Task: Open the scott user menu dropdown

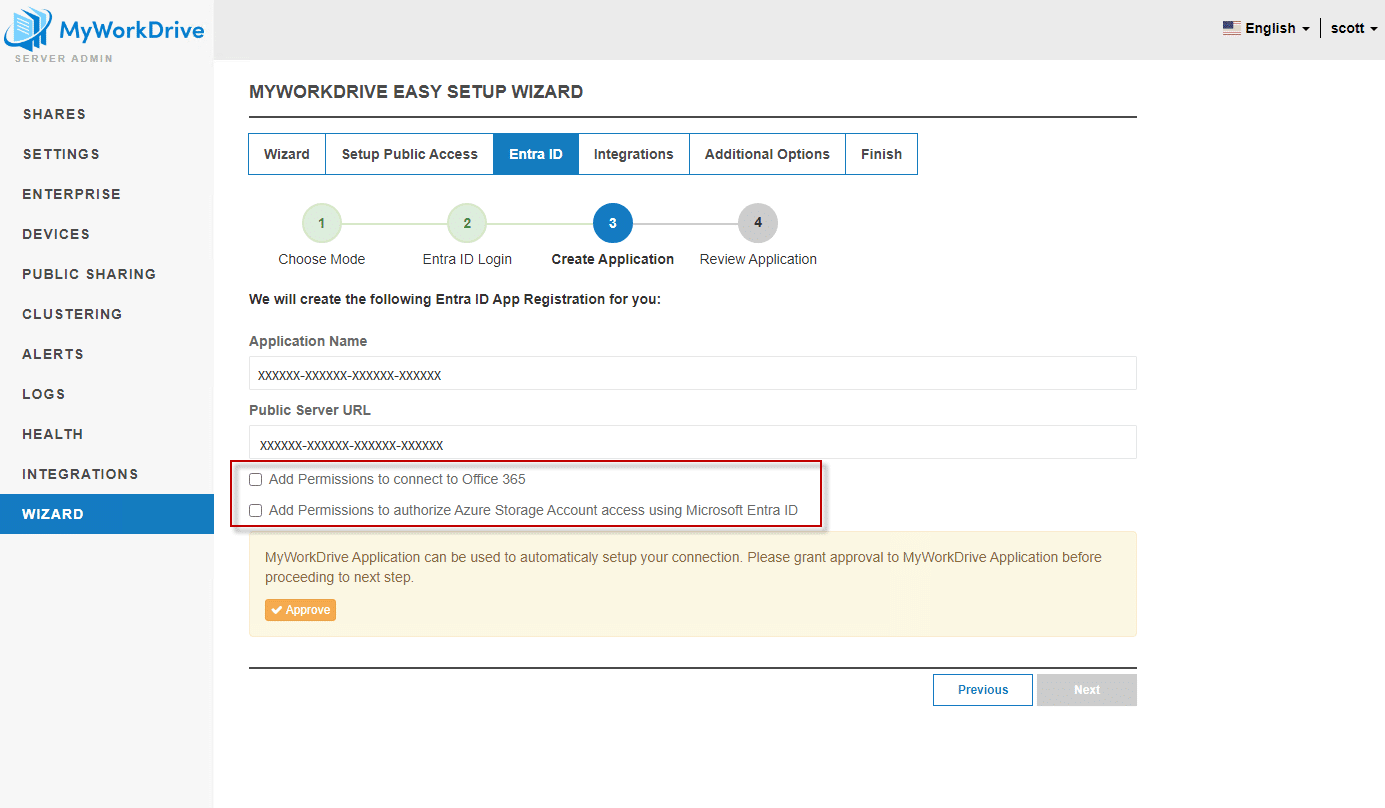Action: tap(1353, 28)
